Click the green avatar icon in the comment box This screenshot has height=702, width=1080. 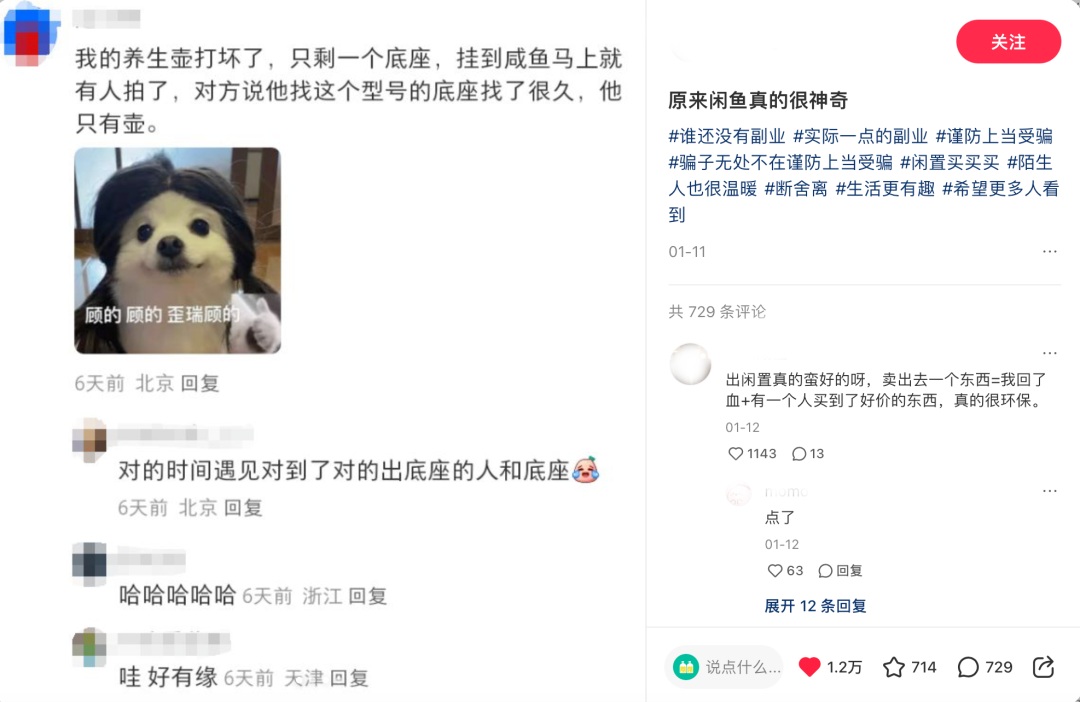pos(686,667)
